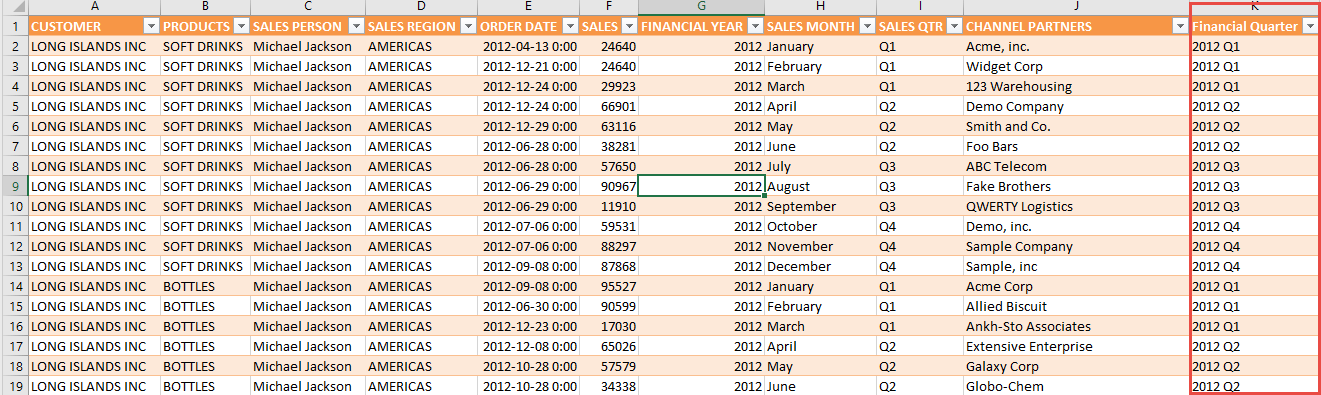Click the CHANNEL PARTNERS header cell
Viewport: 1321px width, 395px height.
click(1077, 26)
